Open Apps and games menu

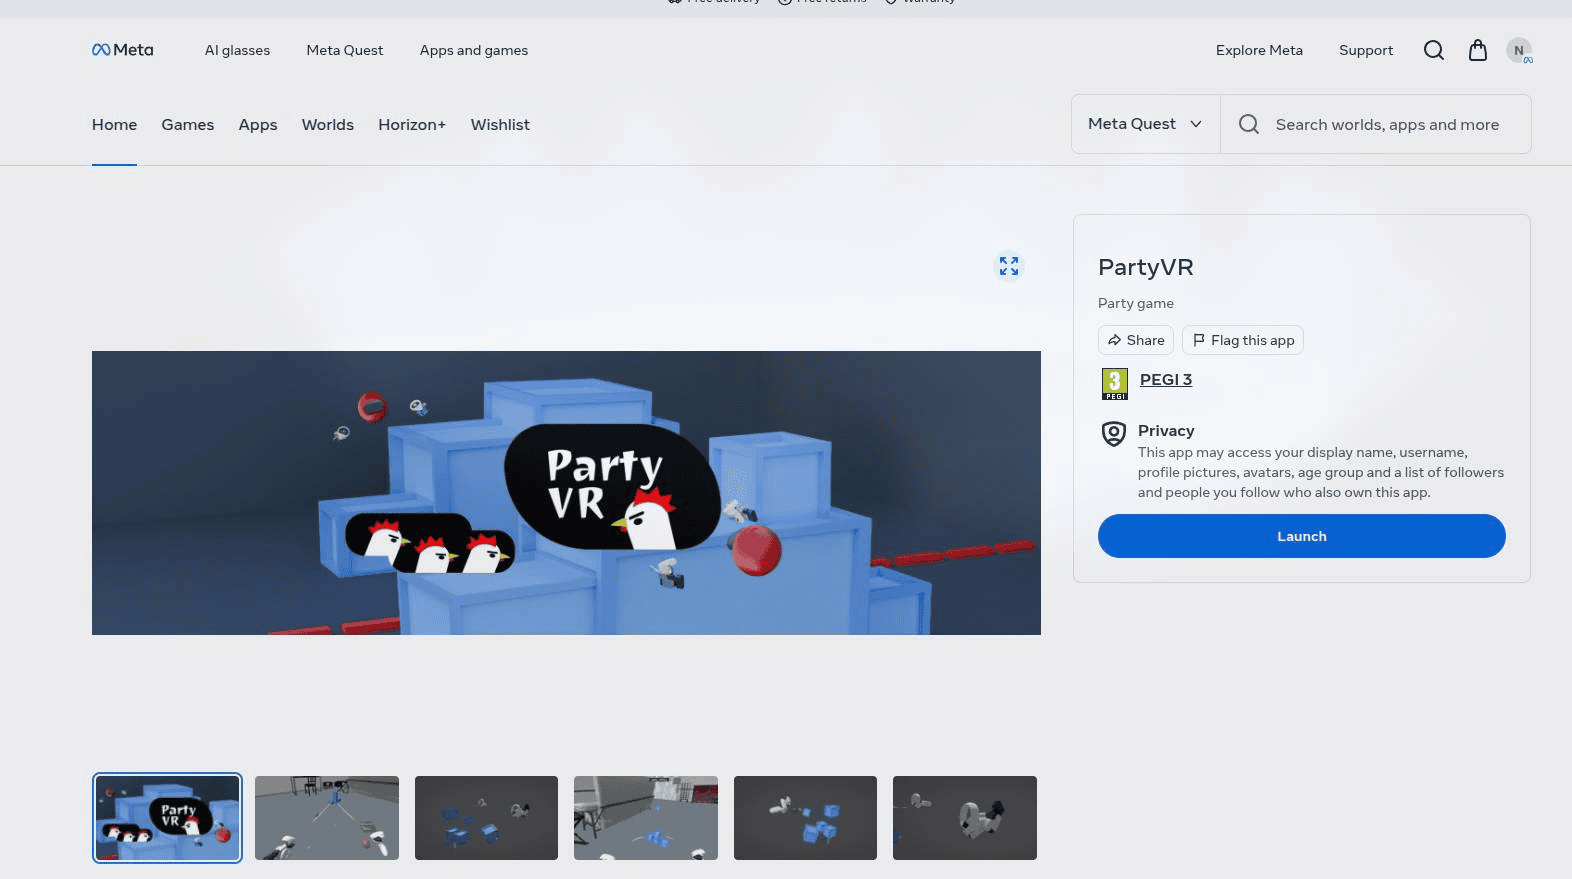474,50
